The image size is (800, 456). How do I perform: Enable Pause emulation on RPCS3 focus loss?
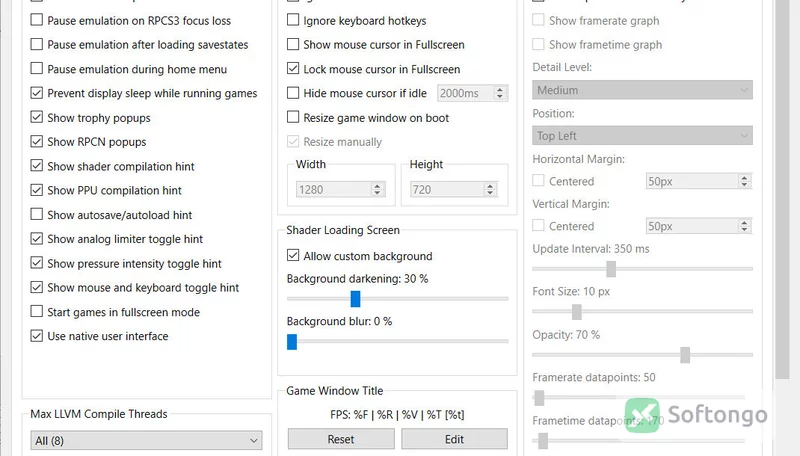click(36, 20)
